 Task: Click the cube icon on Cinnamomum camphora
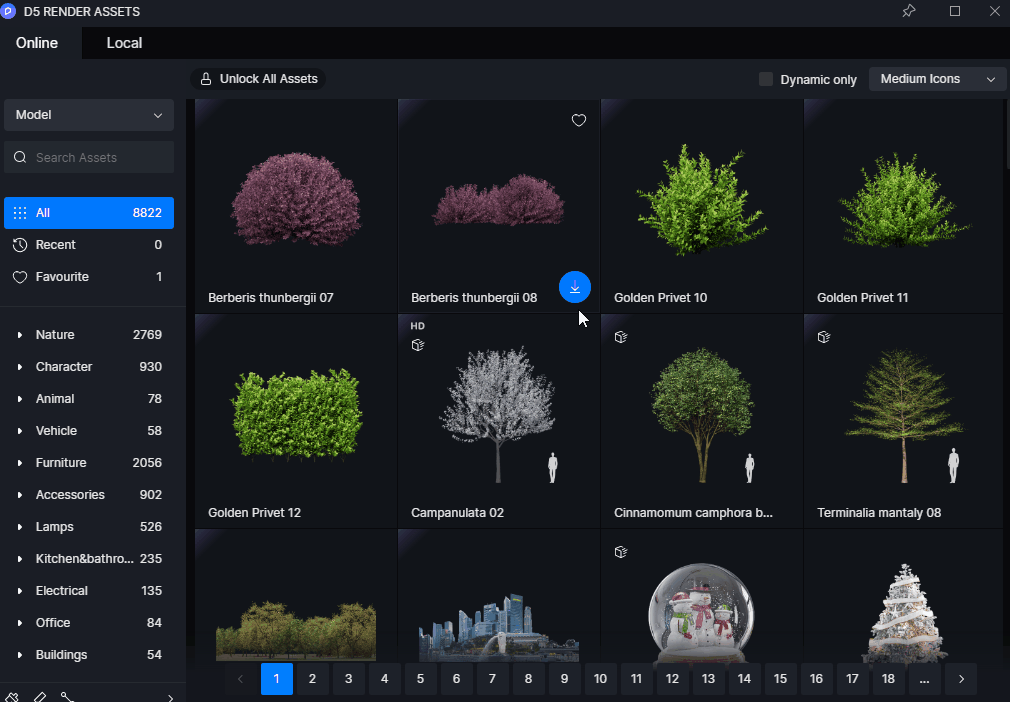click(621, 337)
